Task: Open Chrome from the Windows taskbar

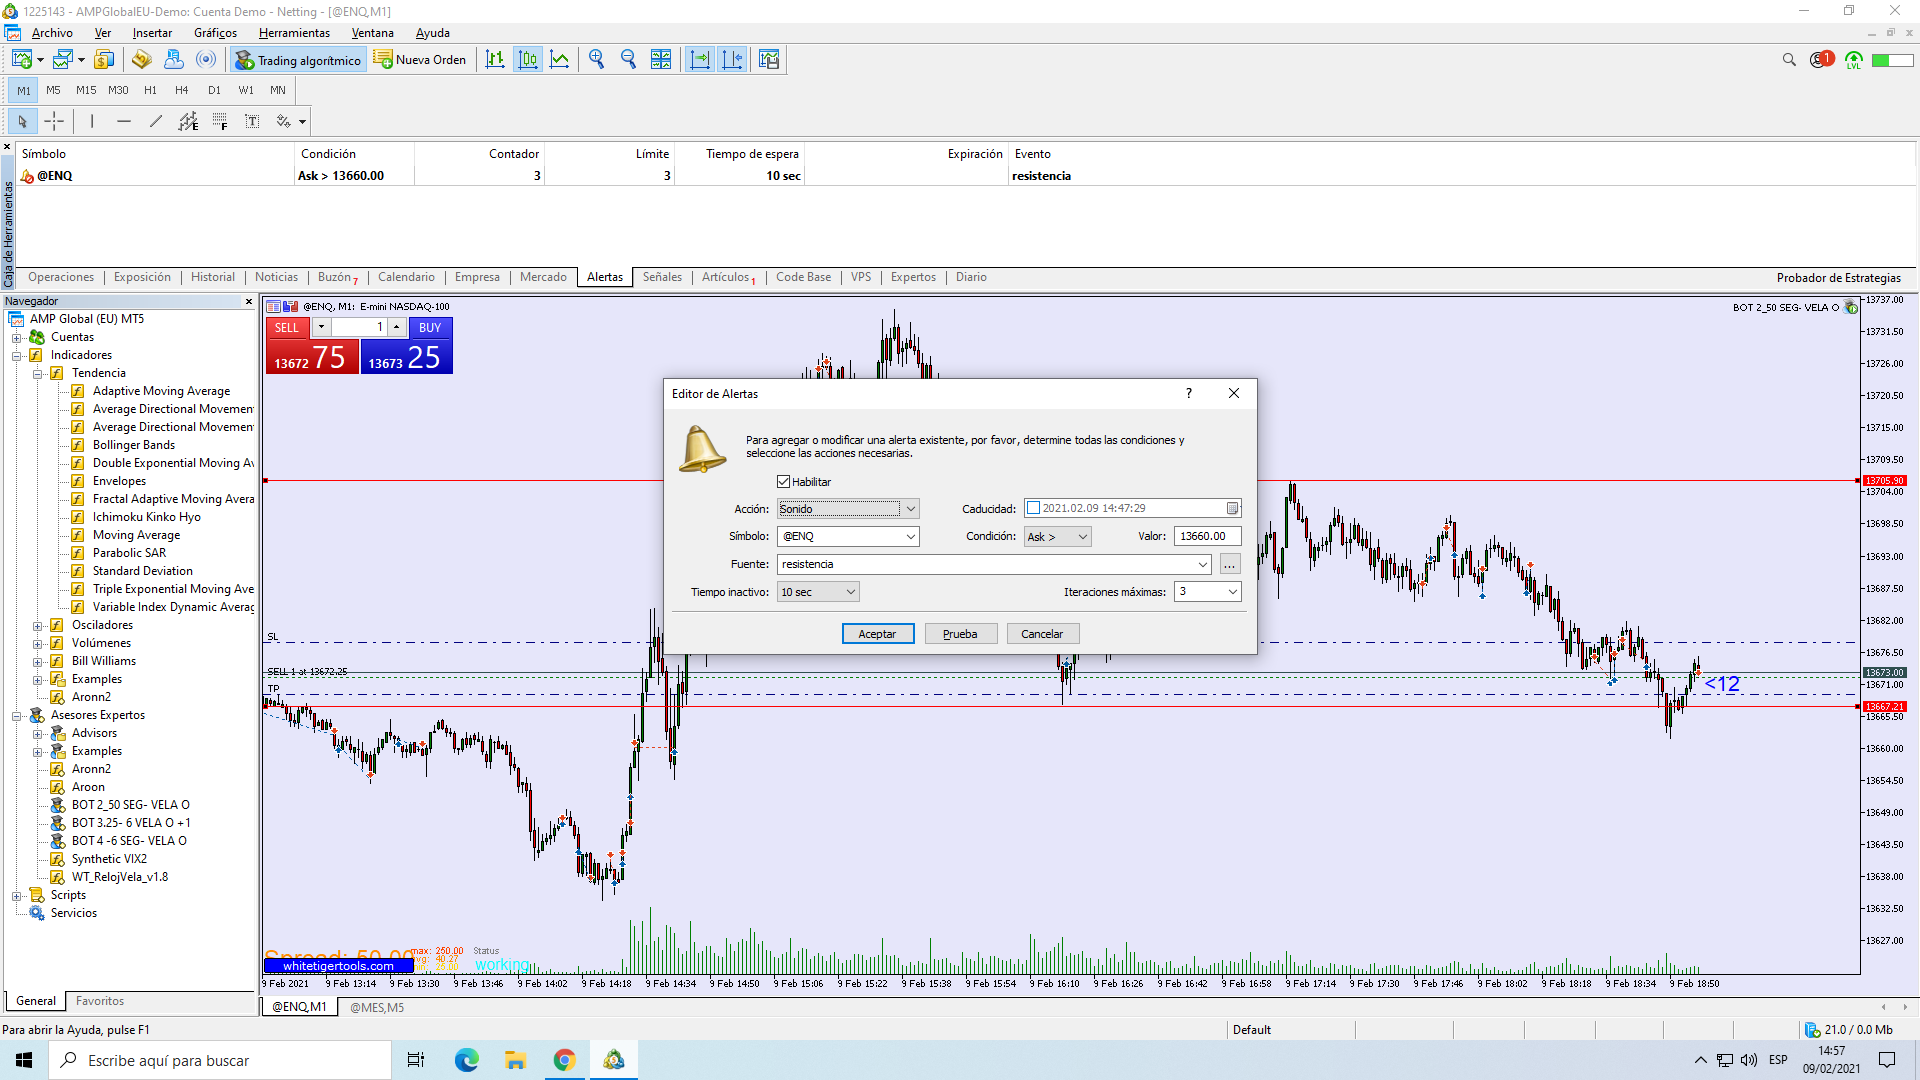Action: click(x=564, y=1060)
